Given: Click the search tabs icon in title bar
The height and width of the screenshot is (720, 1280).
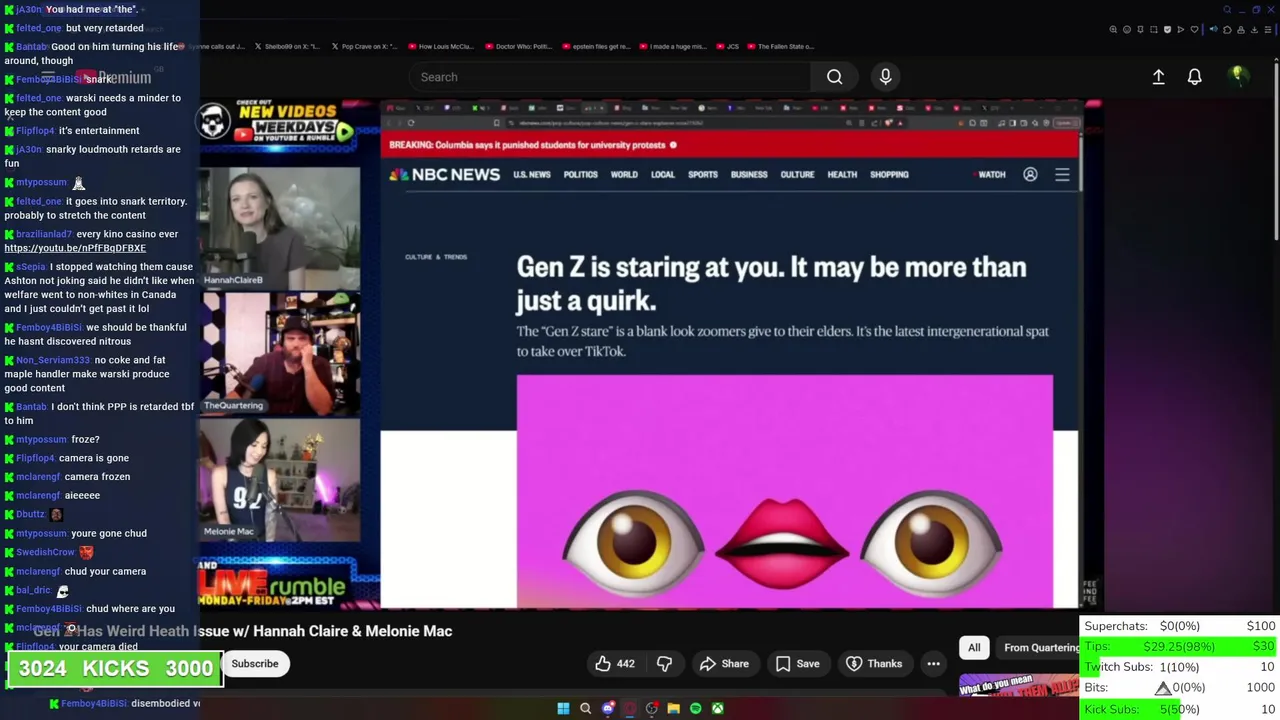Looking at the screenshot, I should pyautogui.click(x=1227, y=10).
